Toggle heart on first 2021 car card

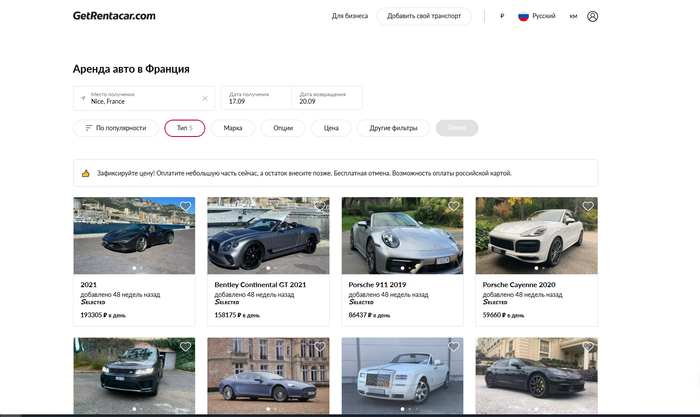pyautogui.click(x=185, y=207)
